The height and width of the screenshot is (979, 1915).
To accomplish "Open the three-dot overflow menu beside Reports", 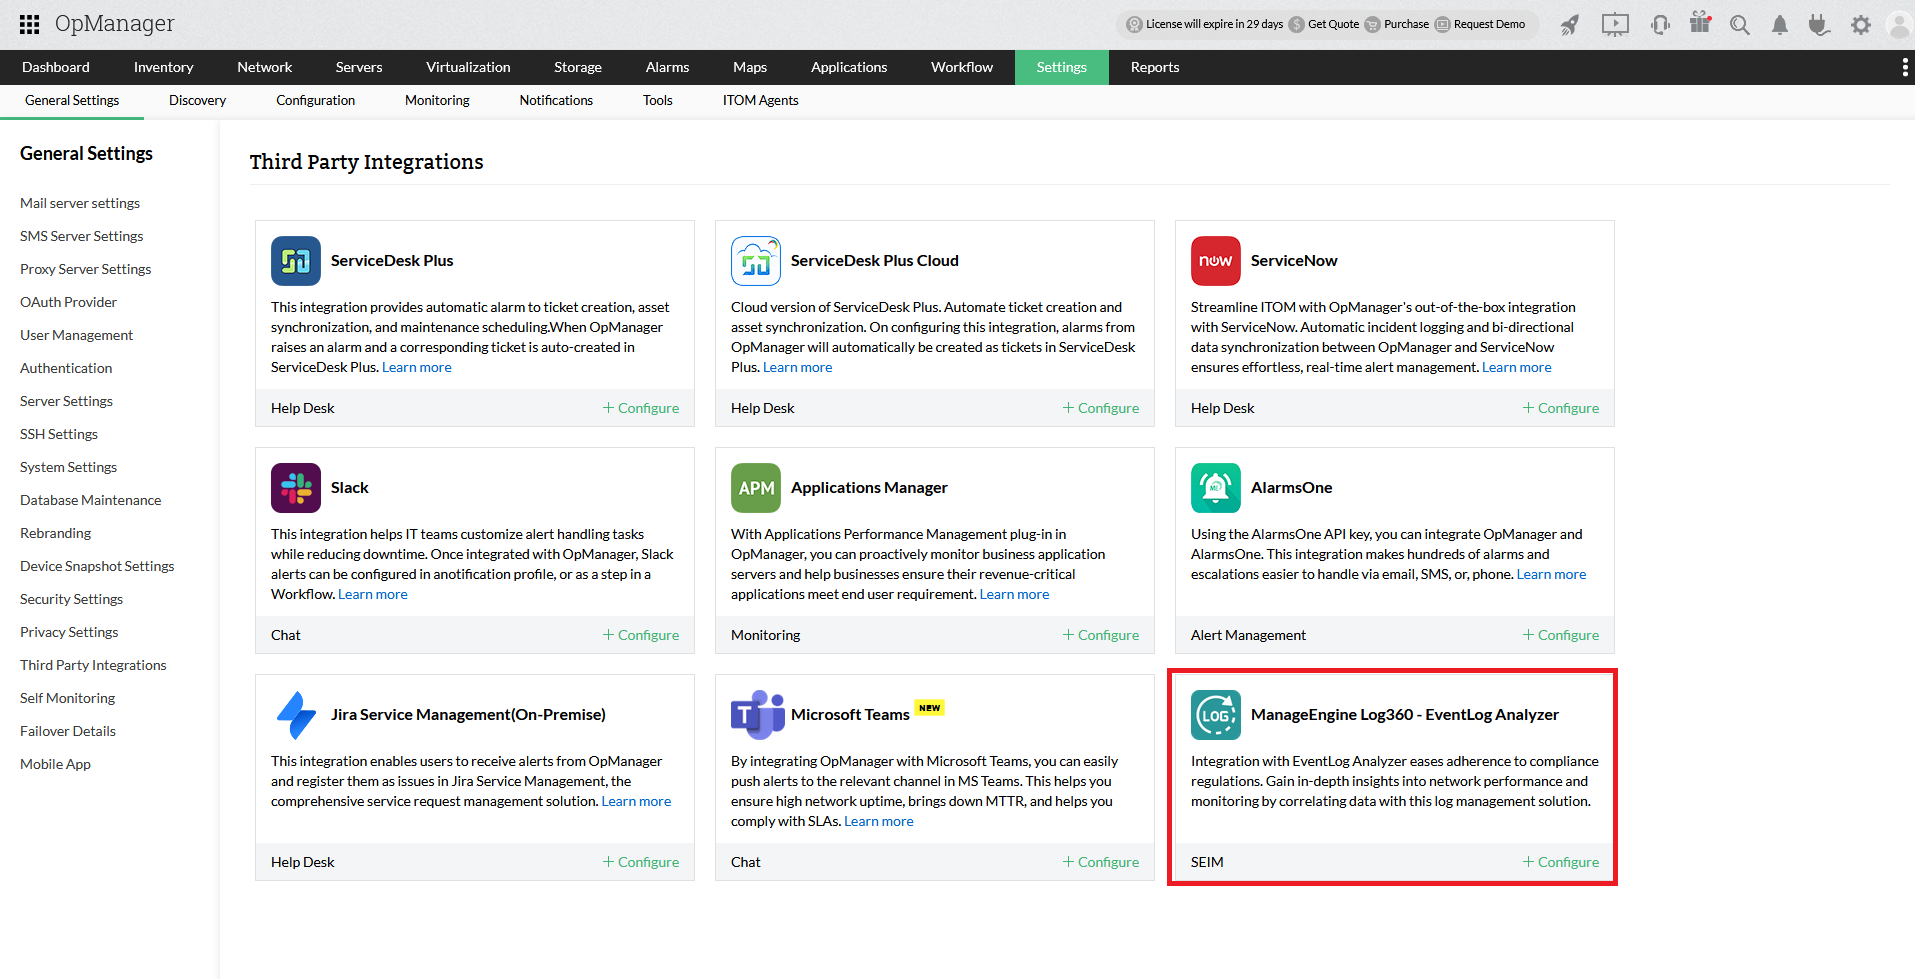I will [1905, 67].
